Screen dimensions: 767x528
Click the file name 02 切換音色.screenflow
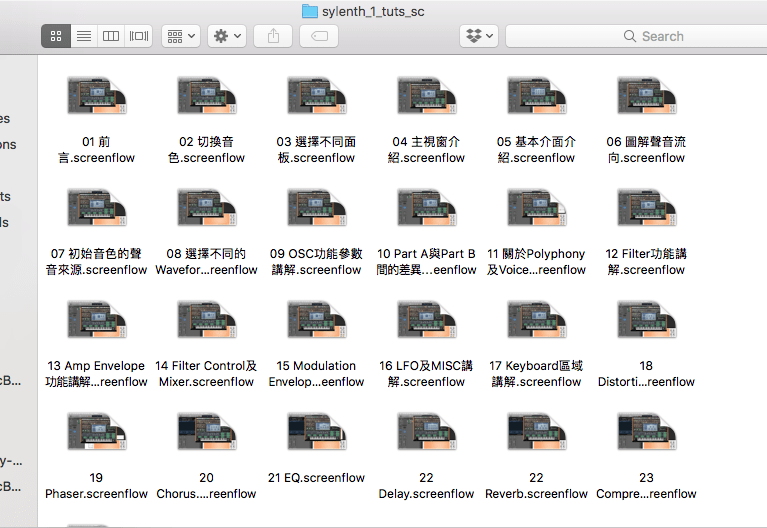click(x=206, y=150)
